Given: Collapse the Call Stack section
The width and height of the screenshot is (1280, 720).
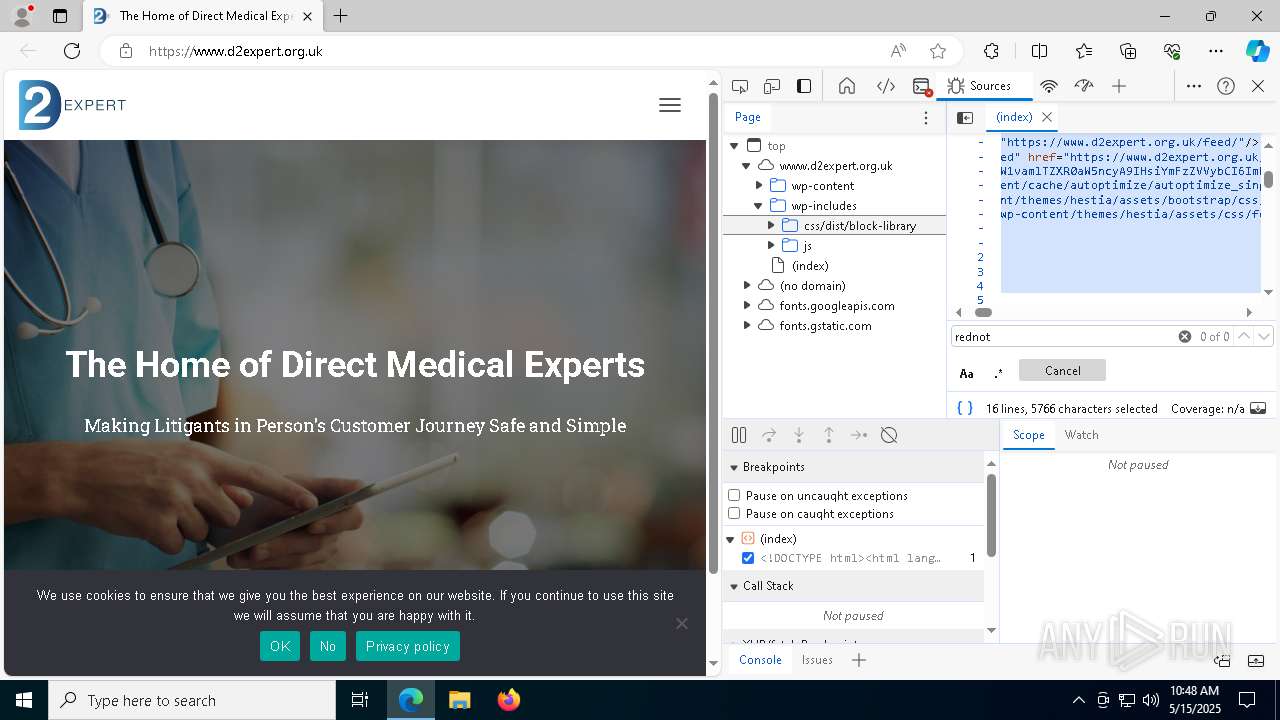Looking at the screenshot, I should 734,586.
